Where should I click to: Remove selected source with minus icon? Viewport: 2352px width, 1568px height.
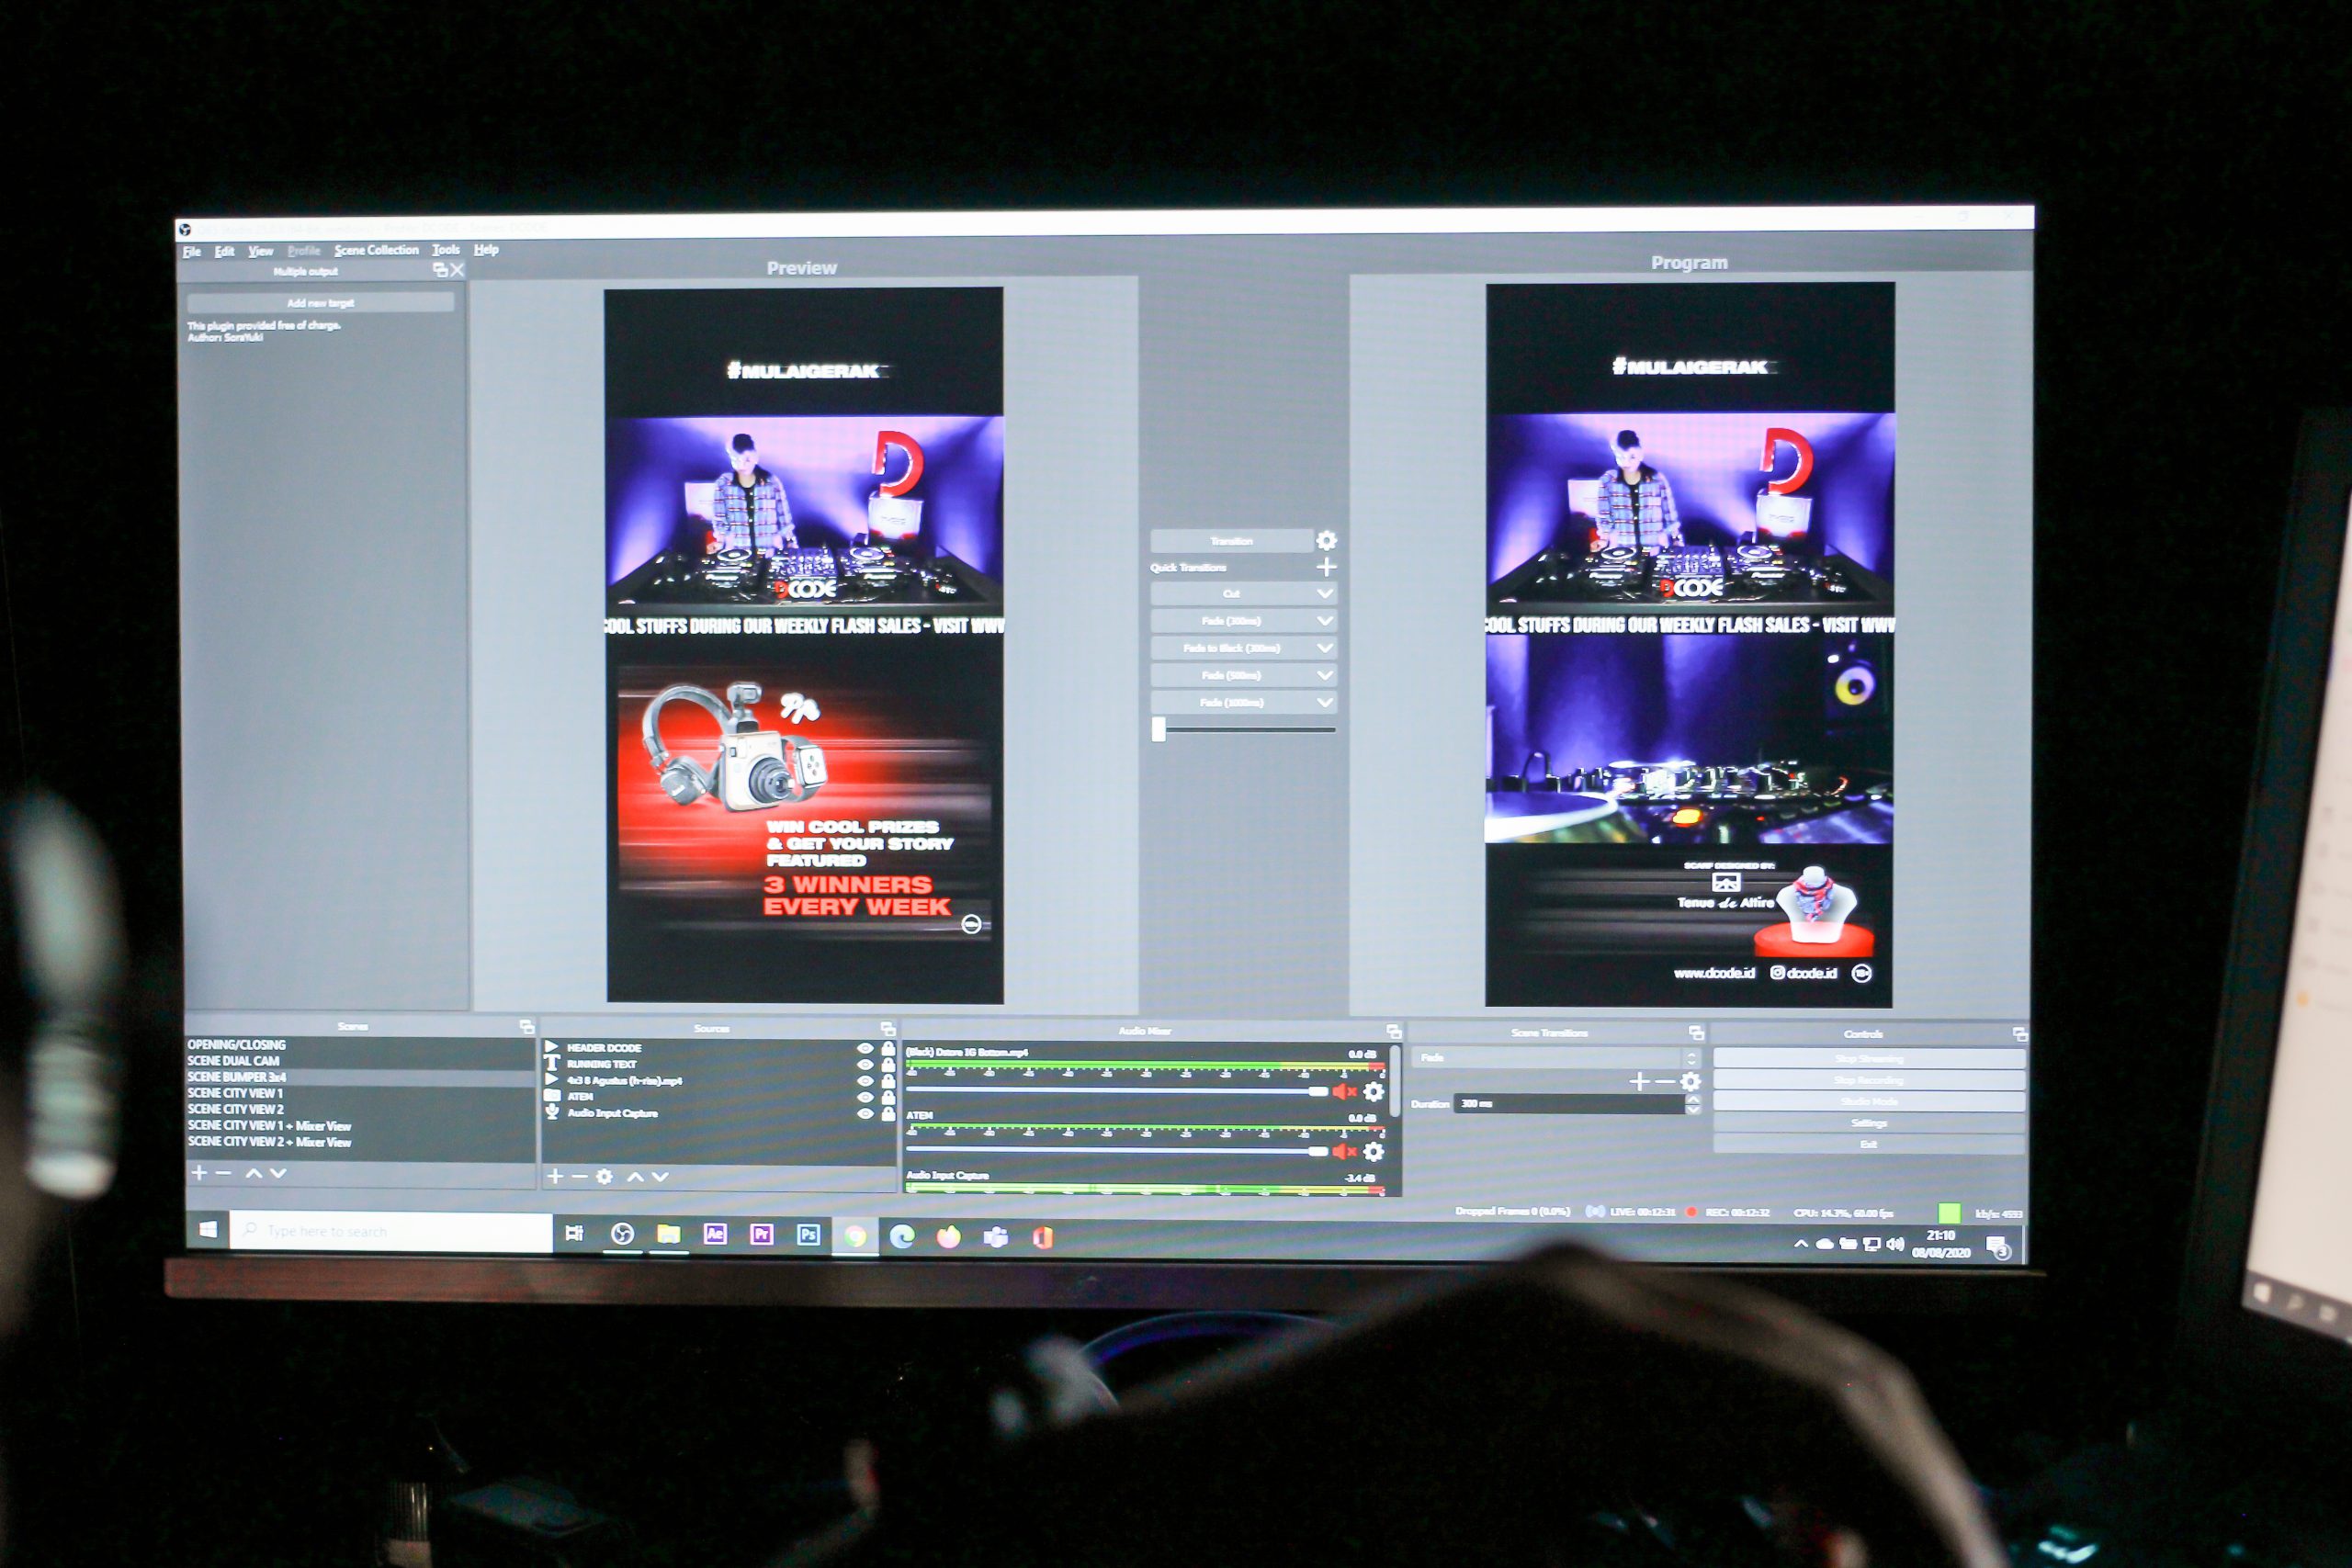579,1177
